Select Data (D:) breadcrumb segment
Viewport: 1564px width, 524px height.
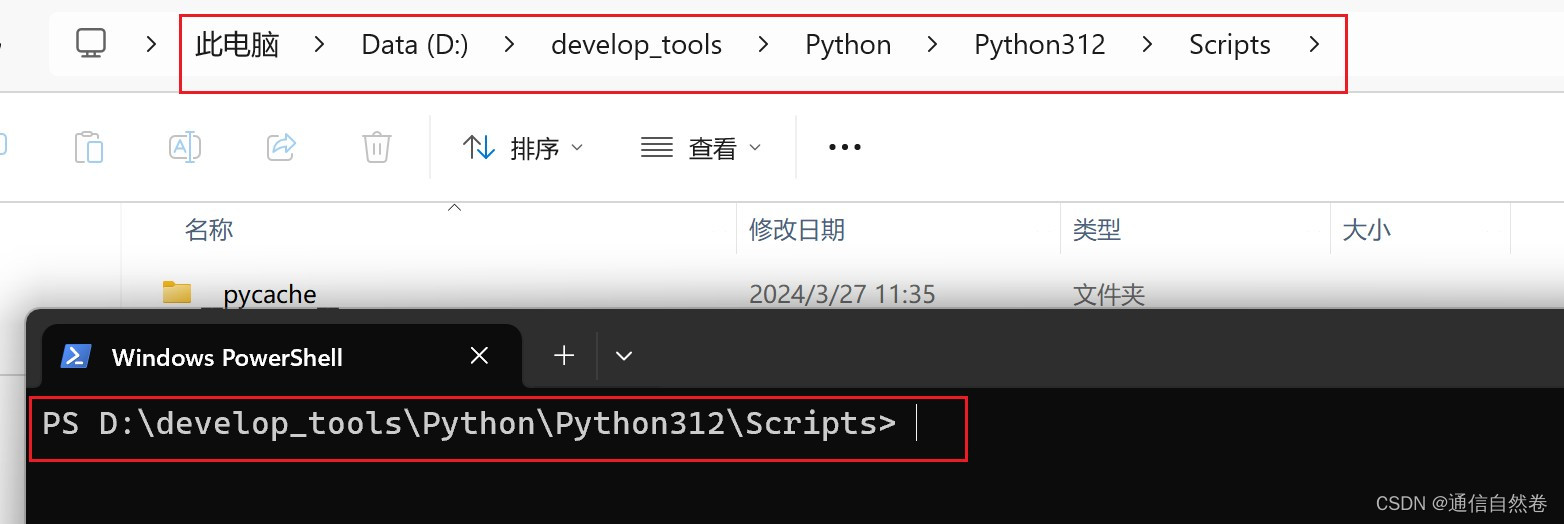click(x=415, y=44)
